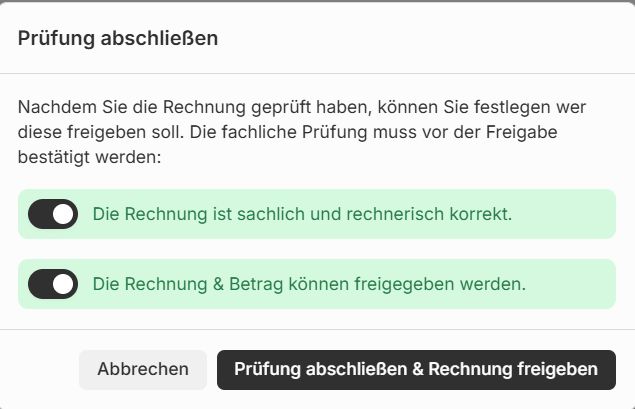Click the description paragraph starting with 'Nachdem Sie'

(302, 131)
